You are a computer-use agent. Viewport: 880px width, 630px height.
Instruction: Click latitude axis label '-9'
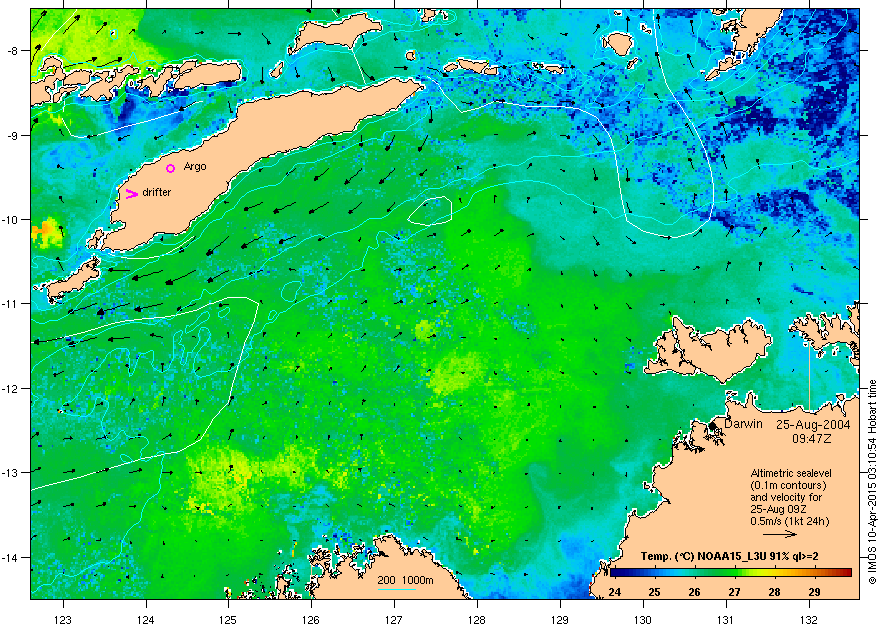(12, 136)
